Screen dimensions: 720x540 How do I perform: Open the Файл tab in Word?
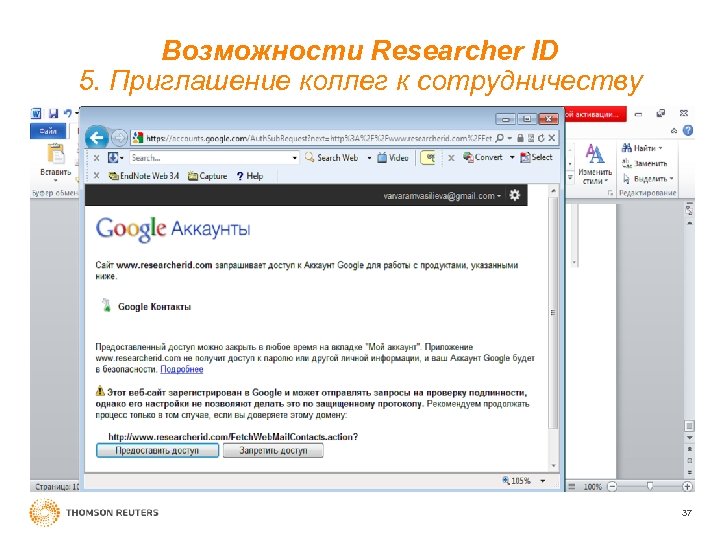tap(48, 131)
